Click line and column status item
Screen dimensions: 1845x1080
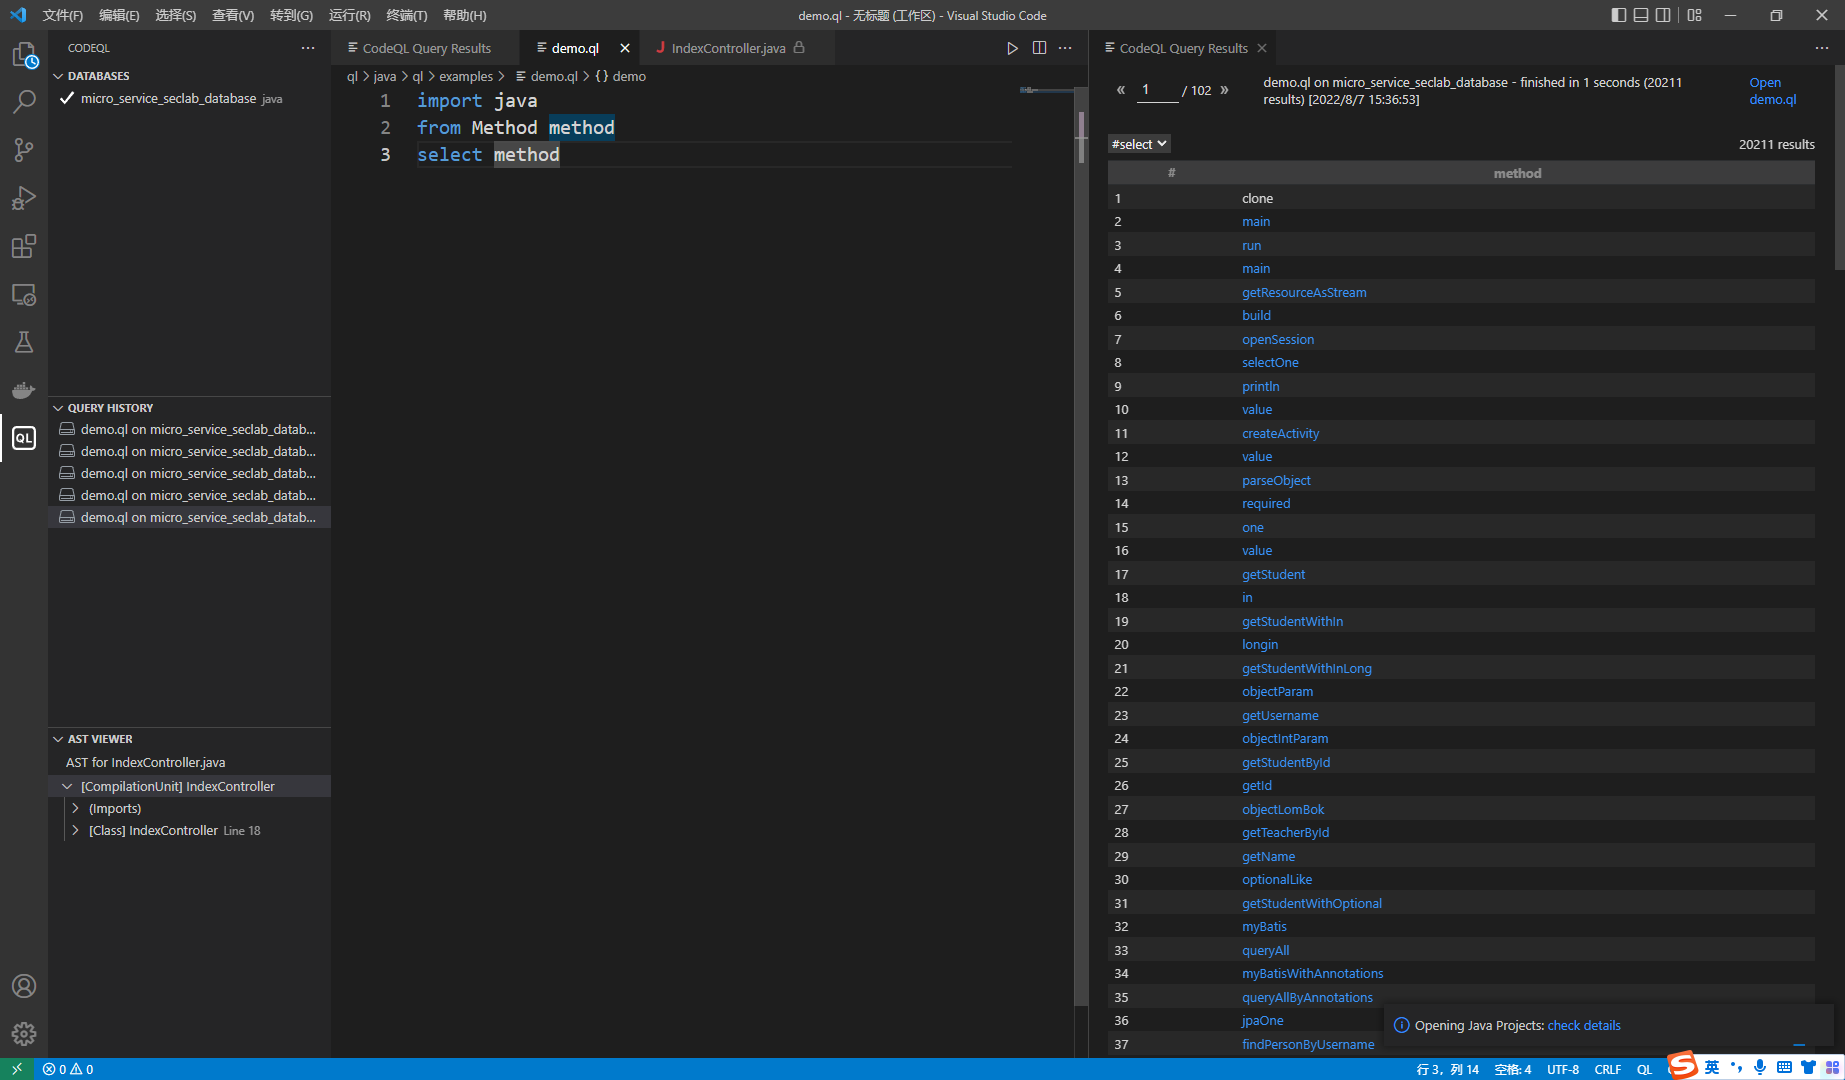tap(1447, 1069)
